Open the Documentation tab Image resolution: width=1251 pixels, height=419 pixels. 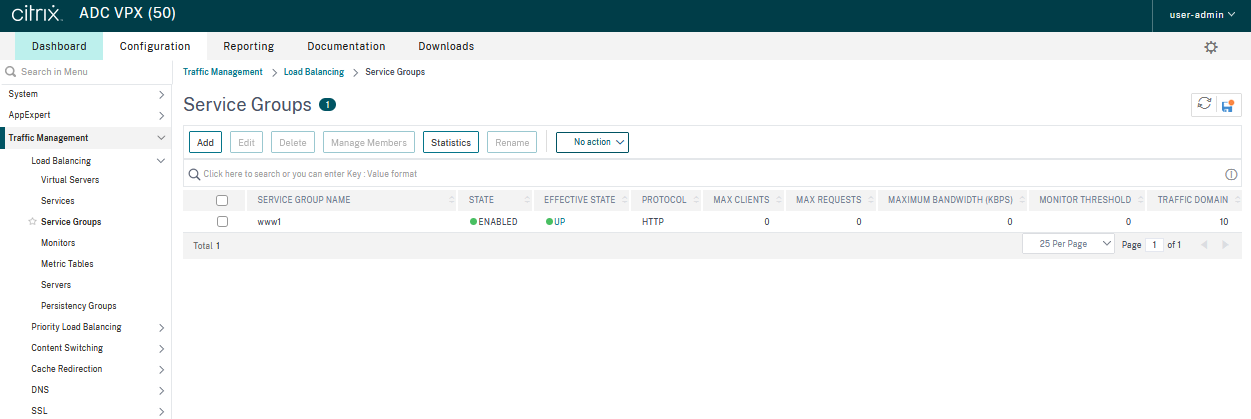click(346, 46)
